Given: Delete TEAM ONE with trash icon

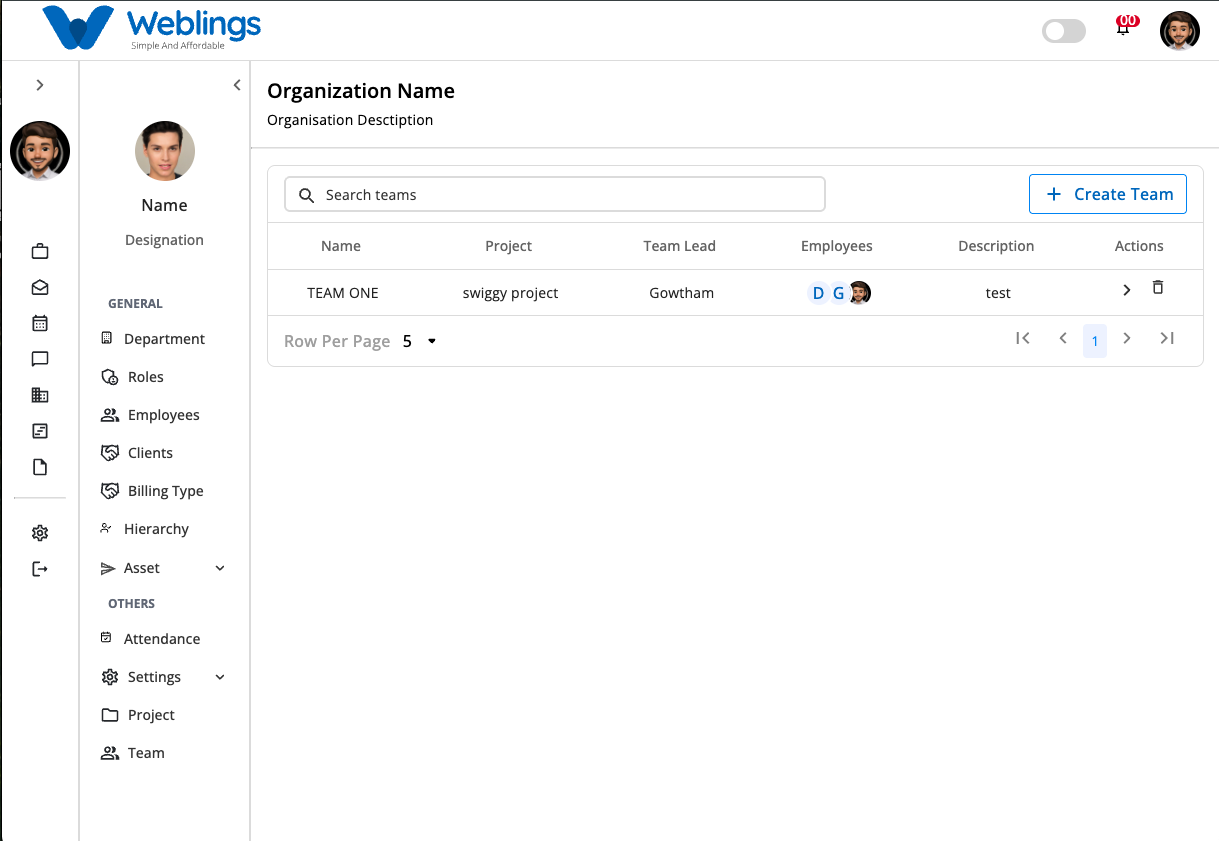Looking at the screenshot, I should click(1158, 288).
